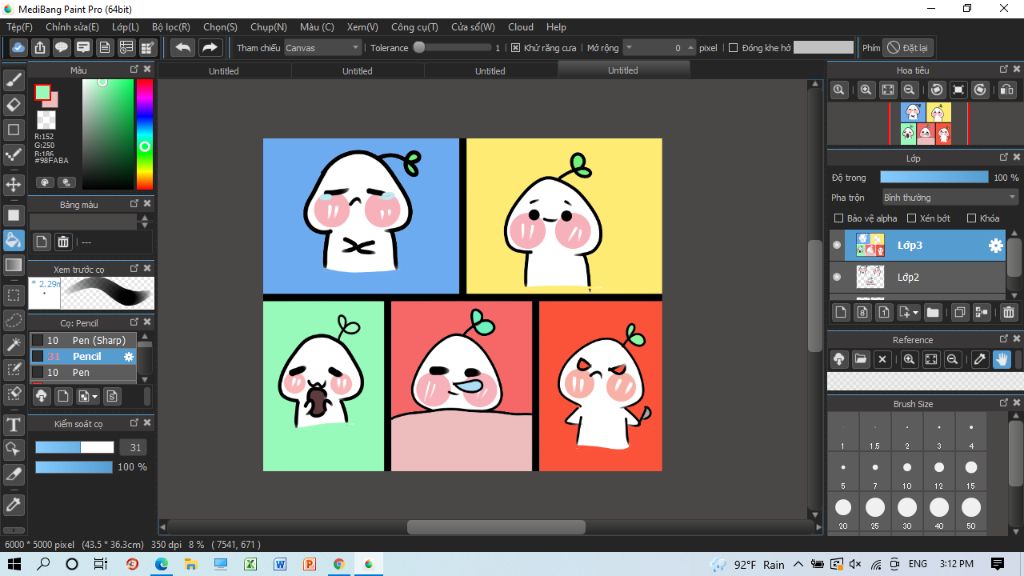Open Windows Start menu
Image resolution: width=1024 pixels, height=576 pixels.
click(14, 564)
